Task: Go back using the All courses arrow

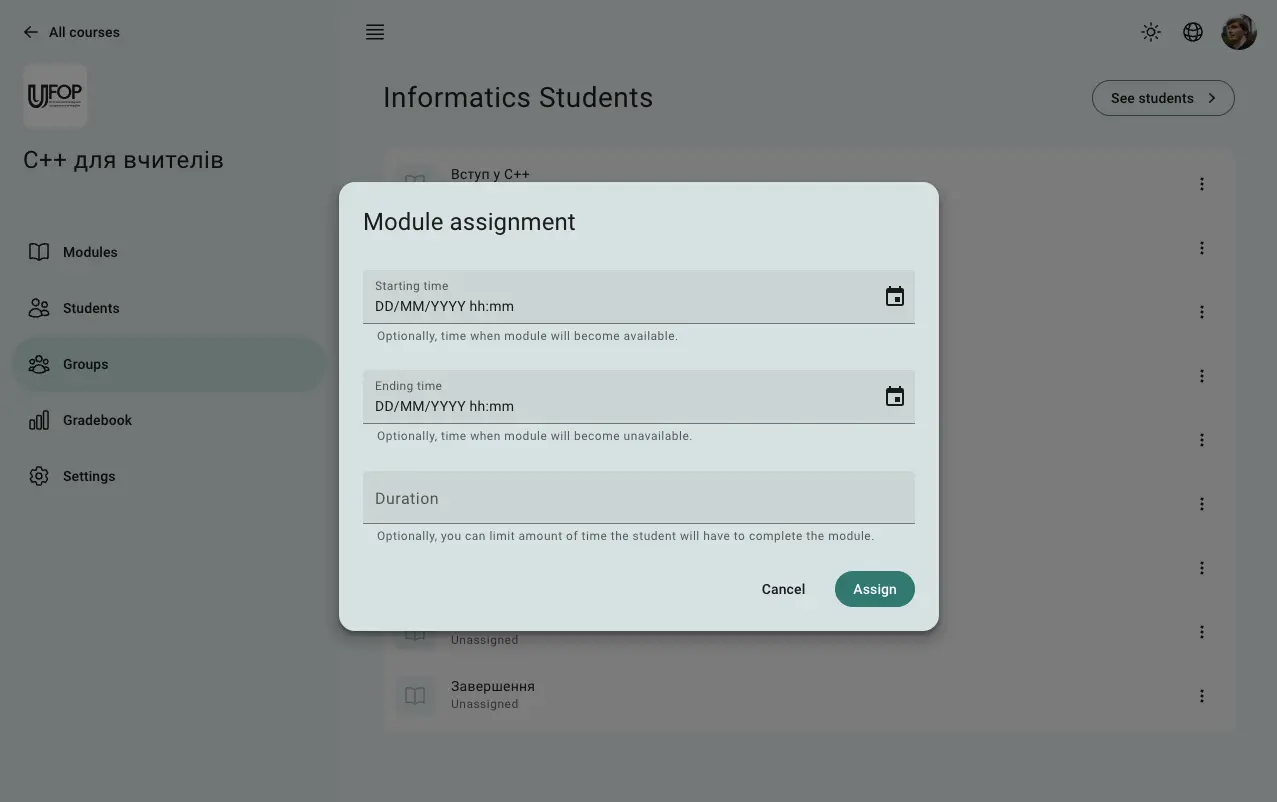Action: point(30,31)
